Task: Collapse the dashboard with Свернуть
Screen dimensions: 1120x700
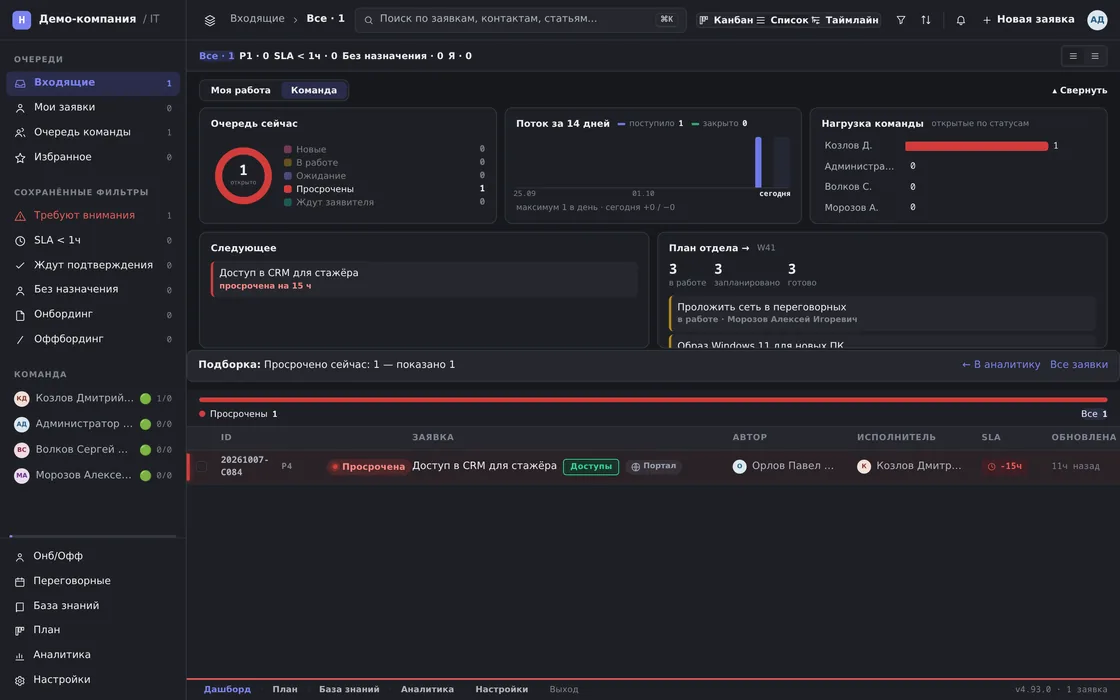Action: coord(1079,91)
